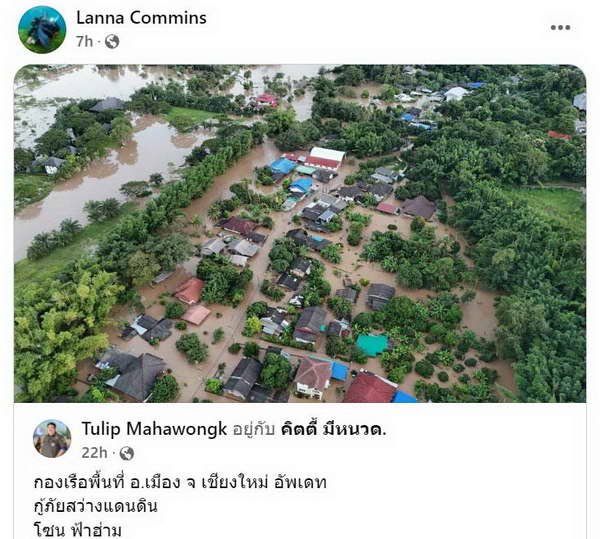Visit the Lanna Commins profile name link
The width and height of the screenshot is (600, 539).
141,18
